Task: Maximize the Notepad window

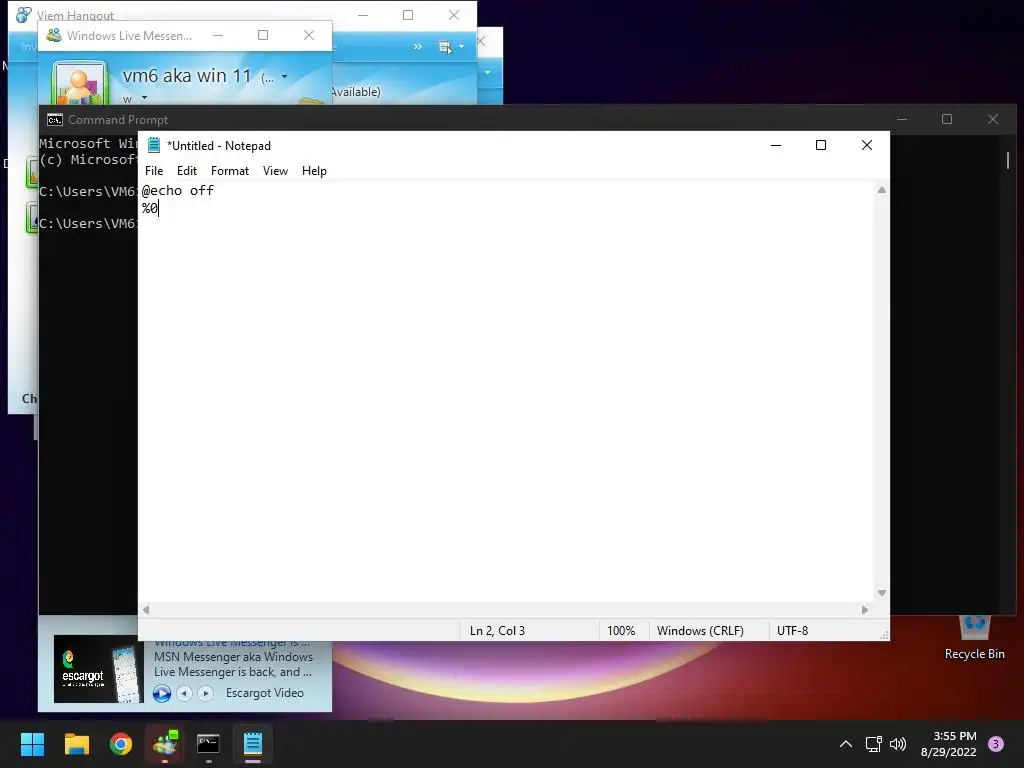Action: 821,145
